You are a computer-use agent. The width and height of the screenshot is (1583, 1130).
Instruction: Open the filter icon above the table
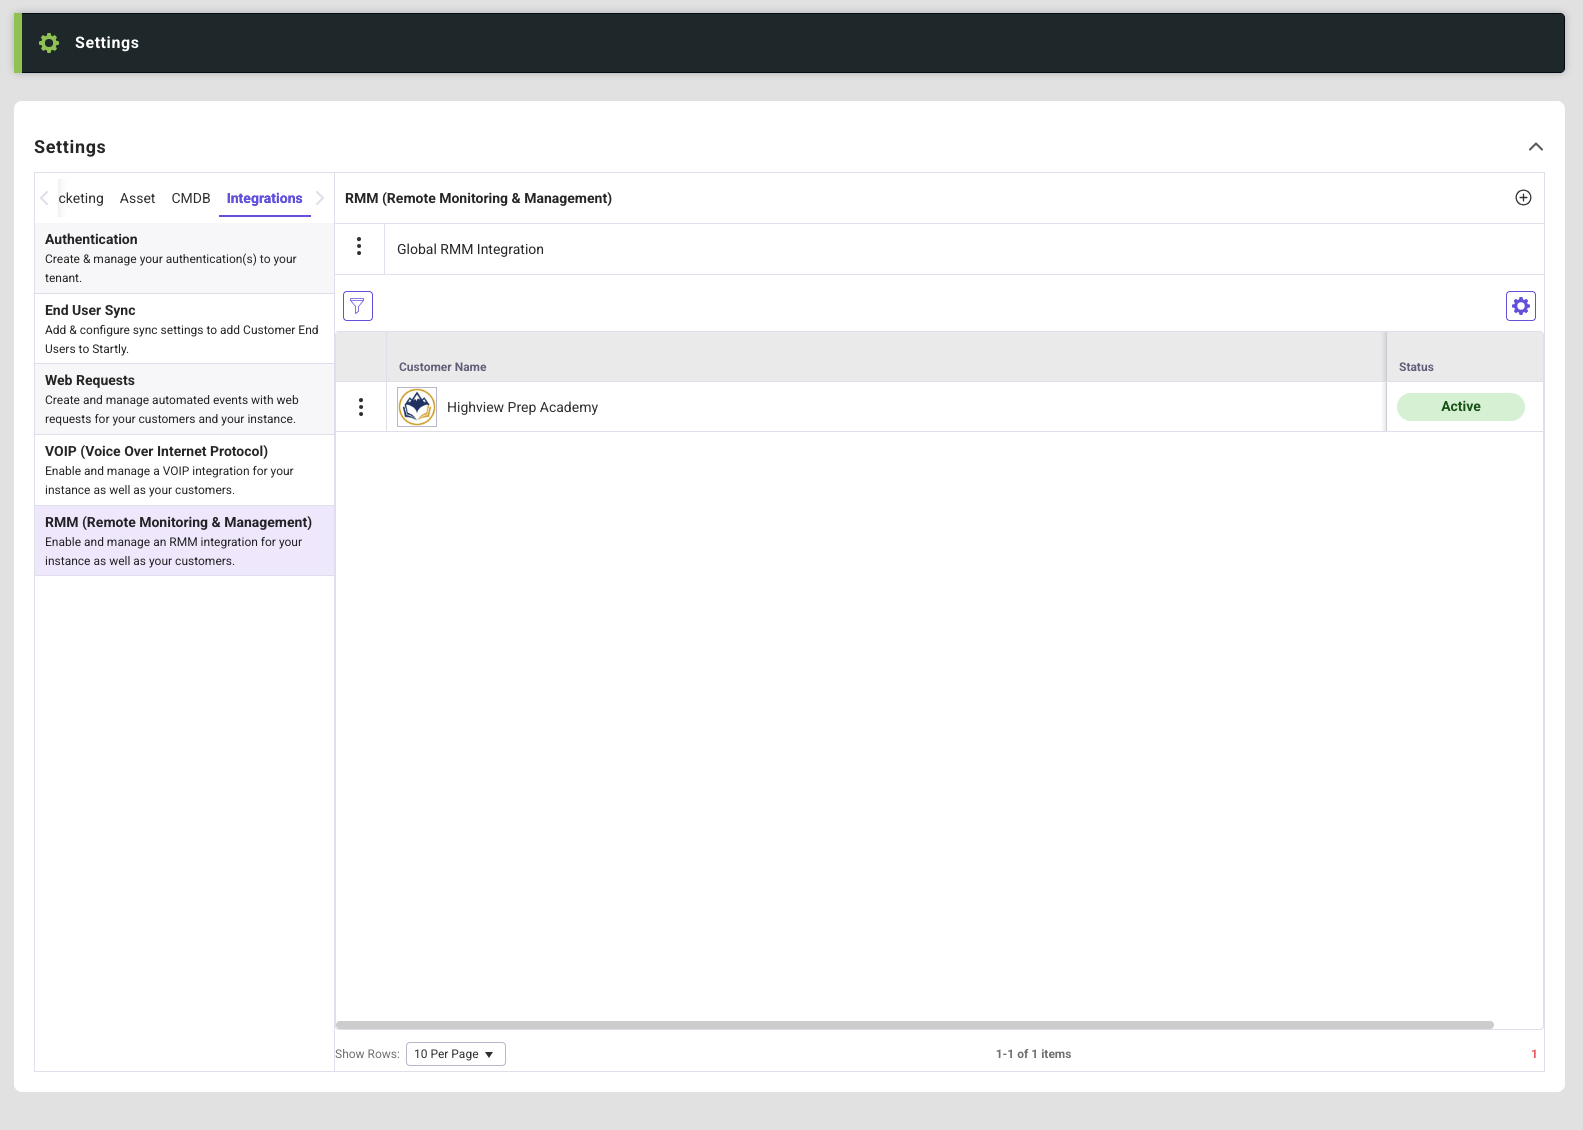pyautogui.click(x=358, y=306)
